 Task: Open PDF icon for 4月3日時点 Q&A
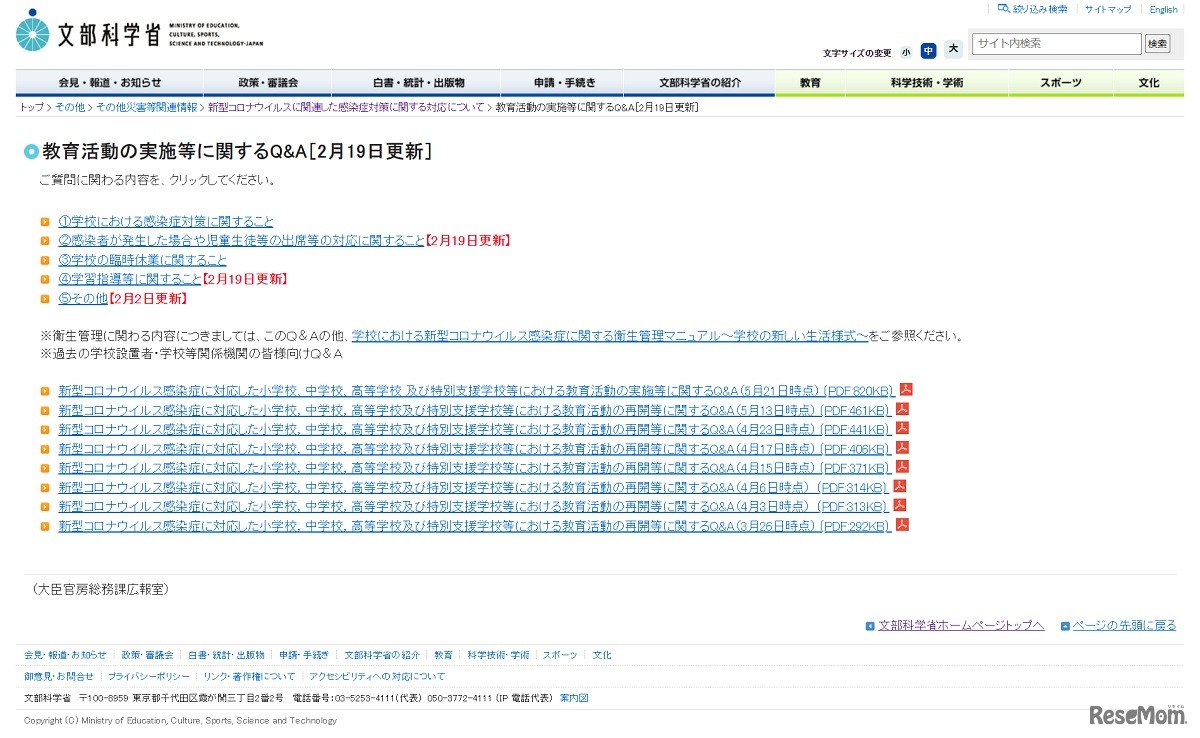point(899,505)
